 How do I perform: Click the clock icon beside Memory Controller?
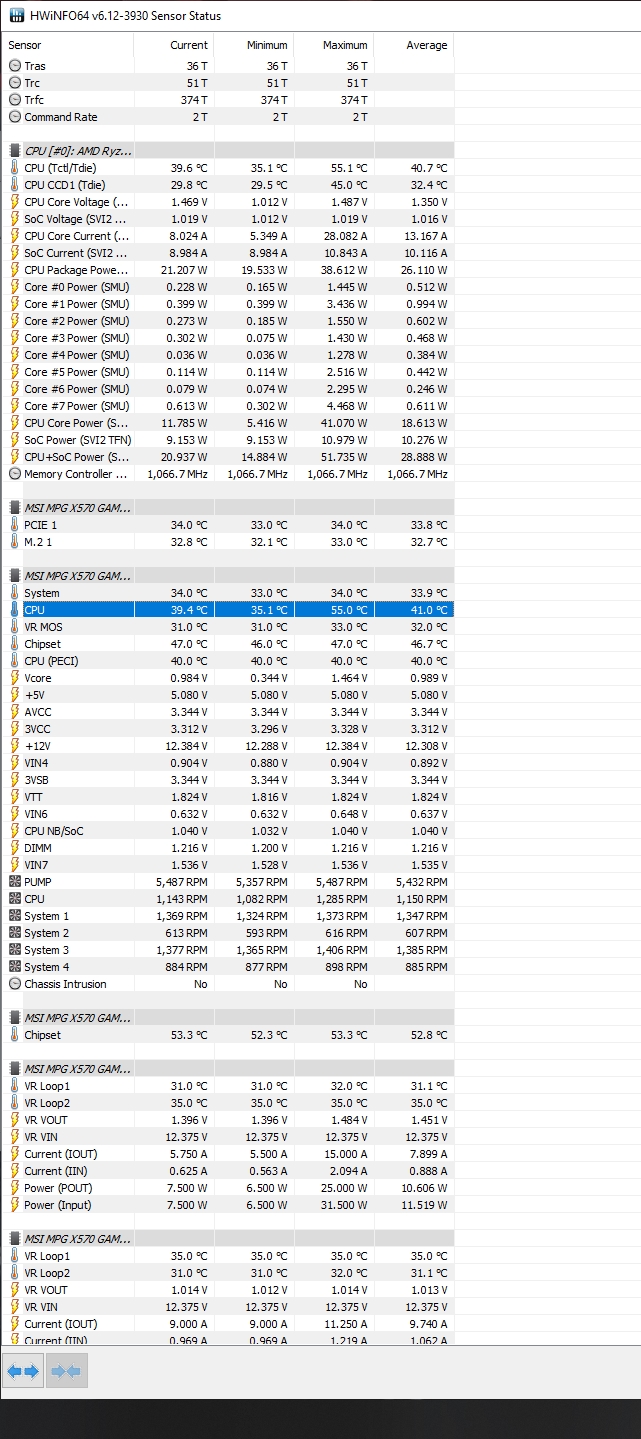pos(14,474)
